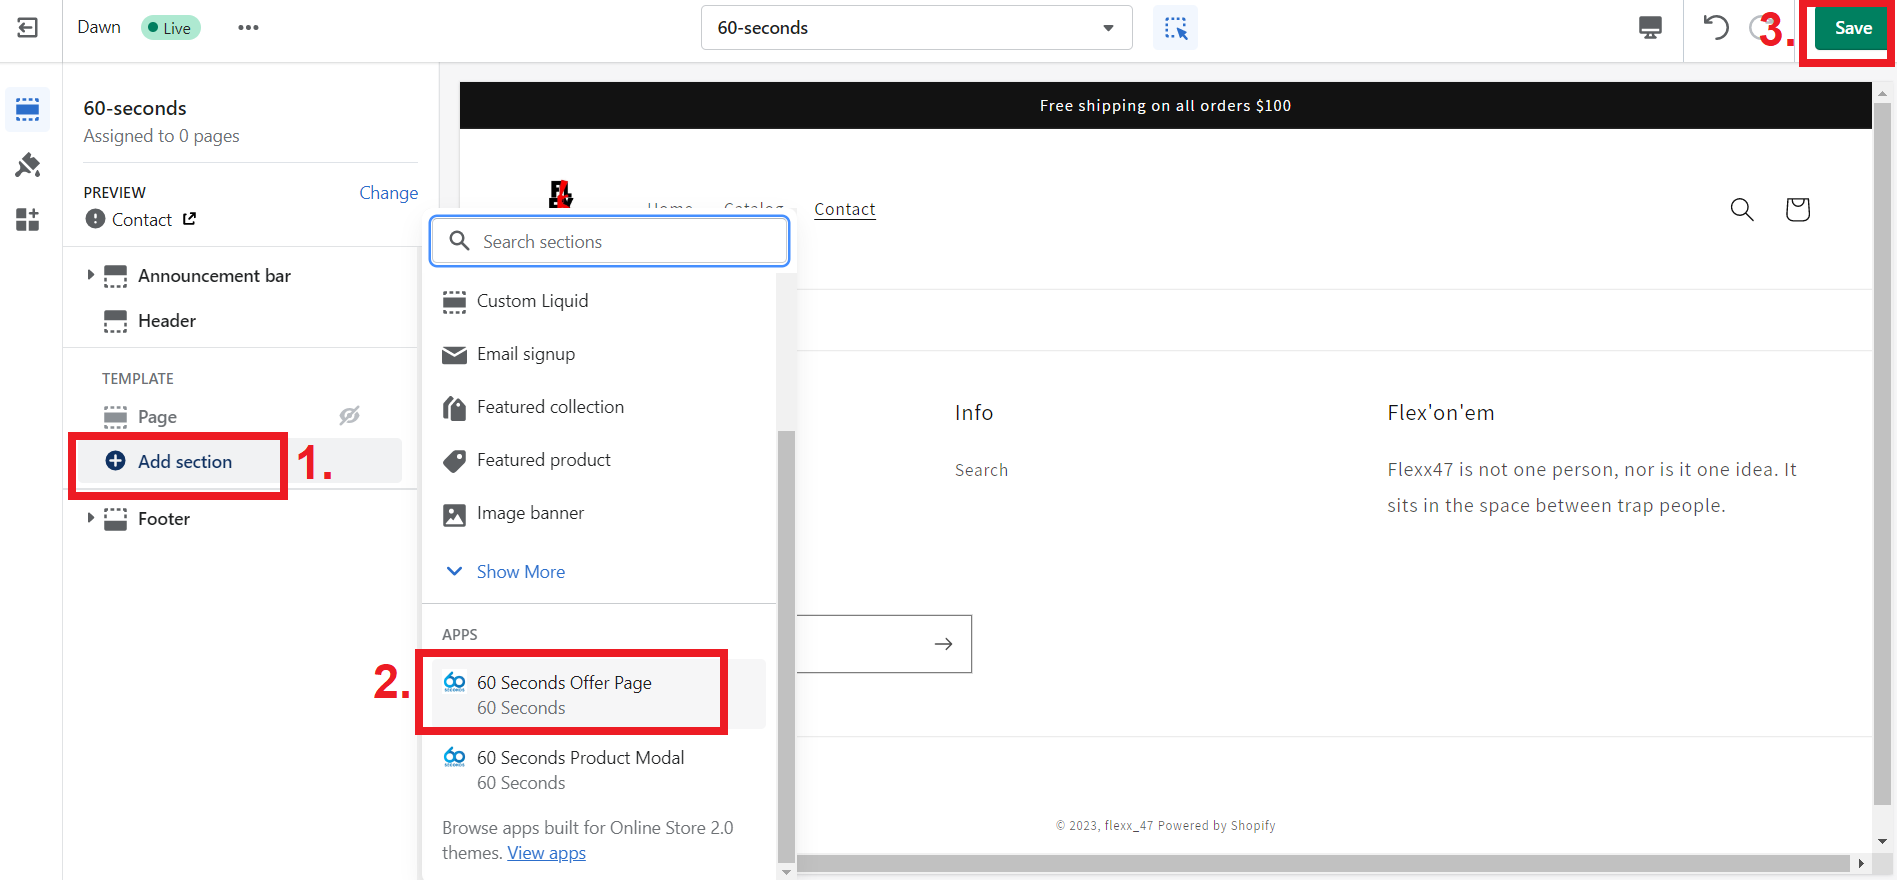Click the Free shipping announcement bar
The width and height of the screenshot is (1897, 880).
[x=1165, y=105]
